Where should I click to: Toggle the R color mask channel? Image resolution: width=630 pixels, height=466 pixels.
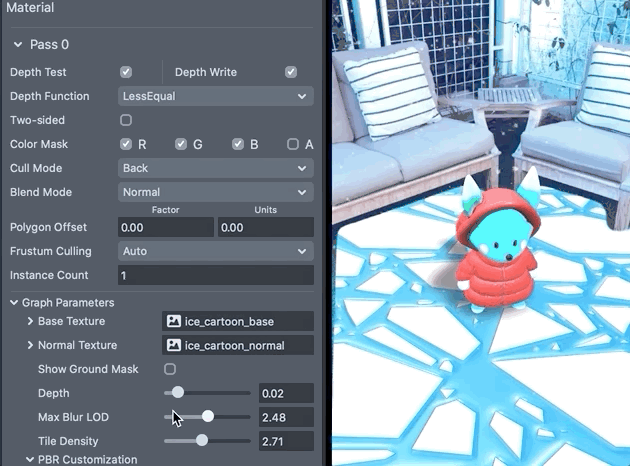[126, 144]
